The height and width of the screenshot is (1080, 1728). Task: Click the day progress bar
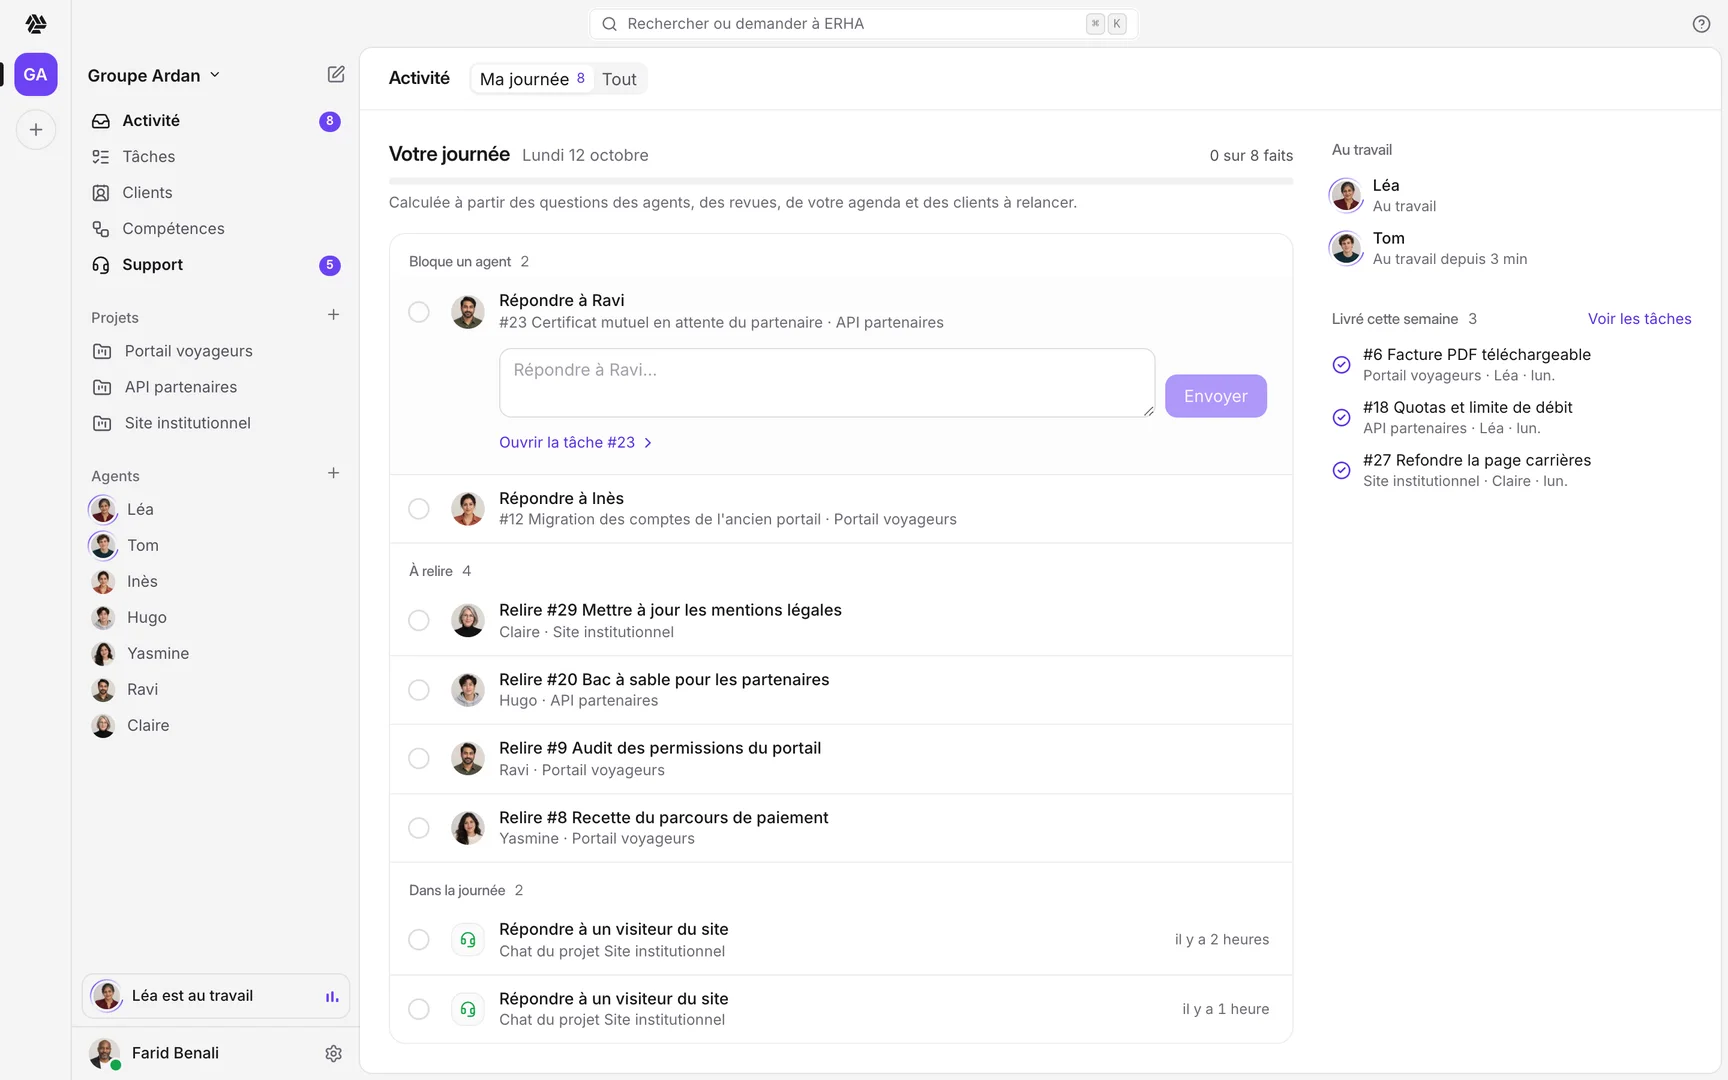841,181
